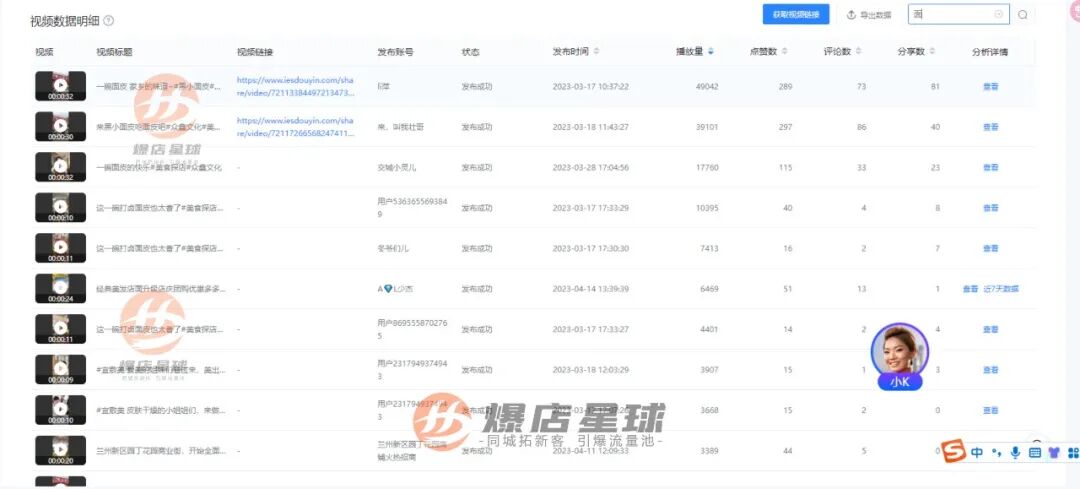
Task: Click 查看 in the 10395 plays row
Action: [x=990, y=208]
